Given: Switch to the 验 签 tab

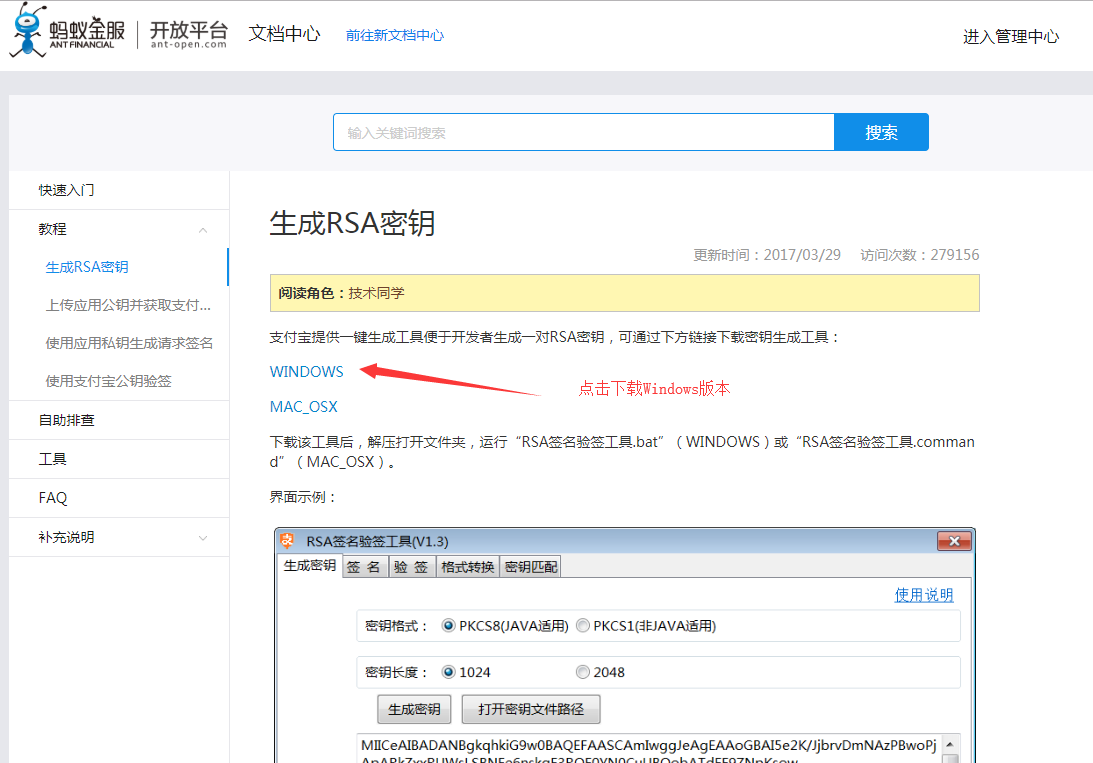Looking at the screenshot, I should coord(411,567).
